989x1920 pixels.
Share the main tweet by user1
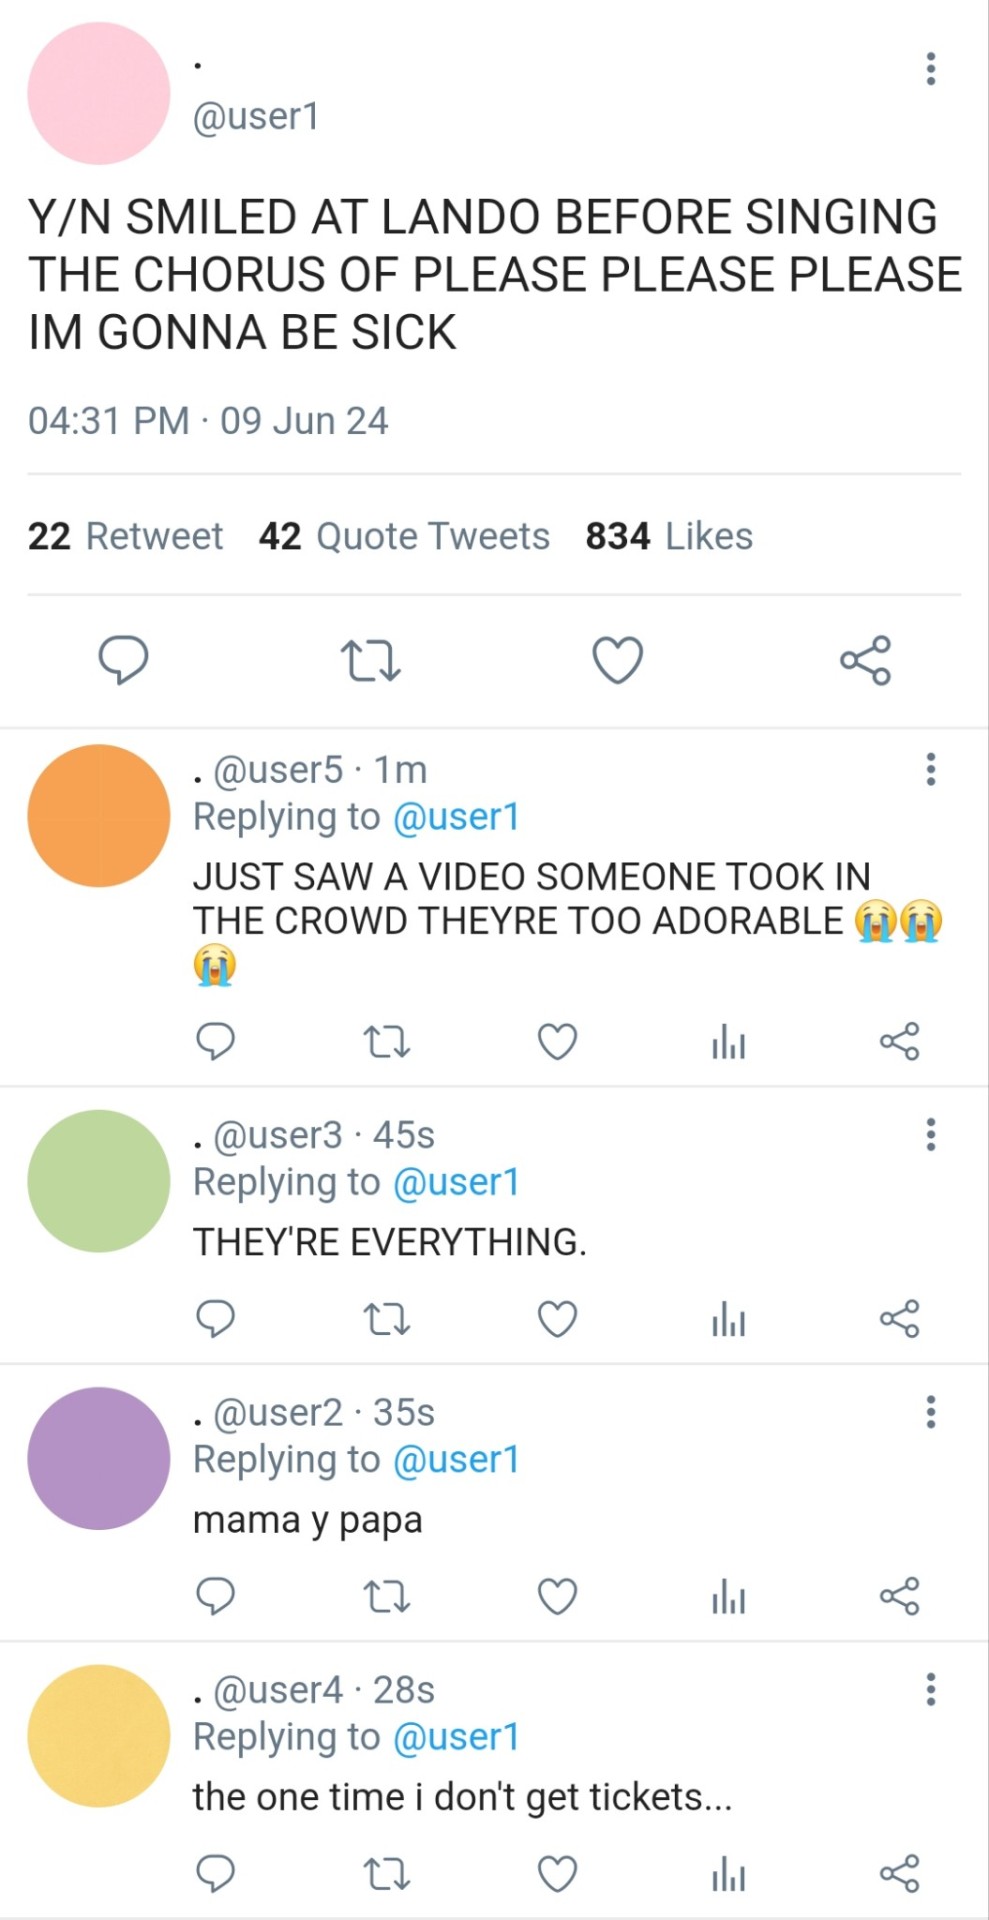pos(865,660)
